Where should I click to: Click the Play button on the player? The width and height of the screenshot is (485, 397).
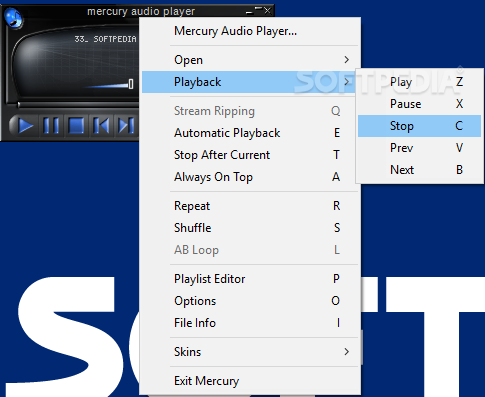(25, 126)
